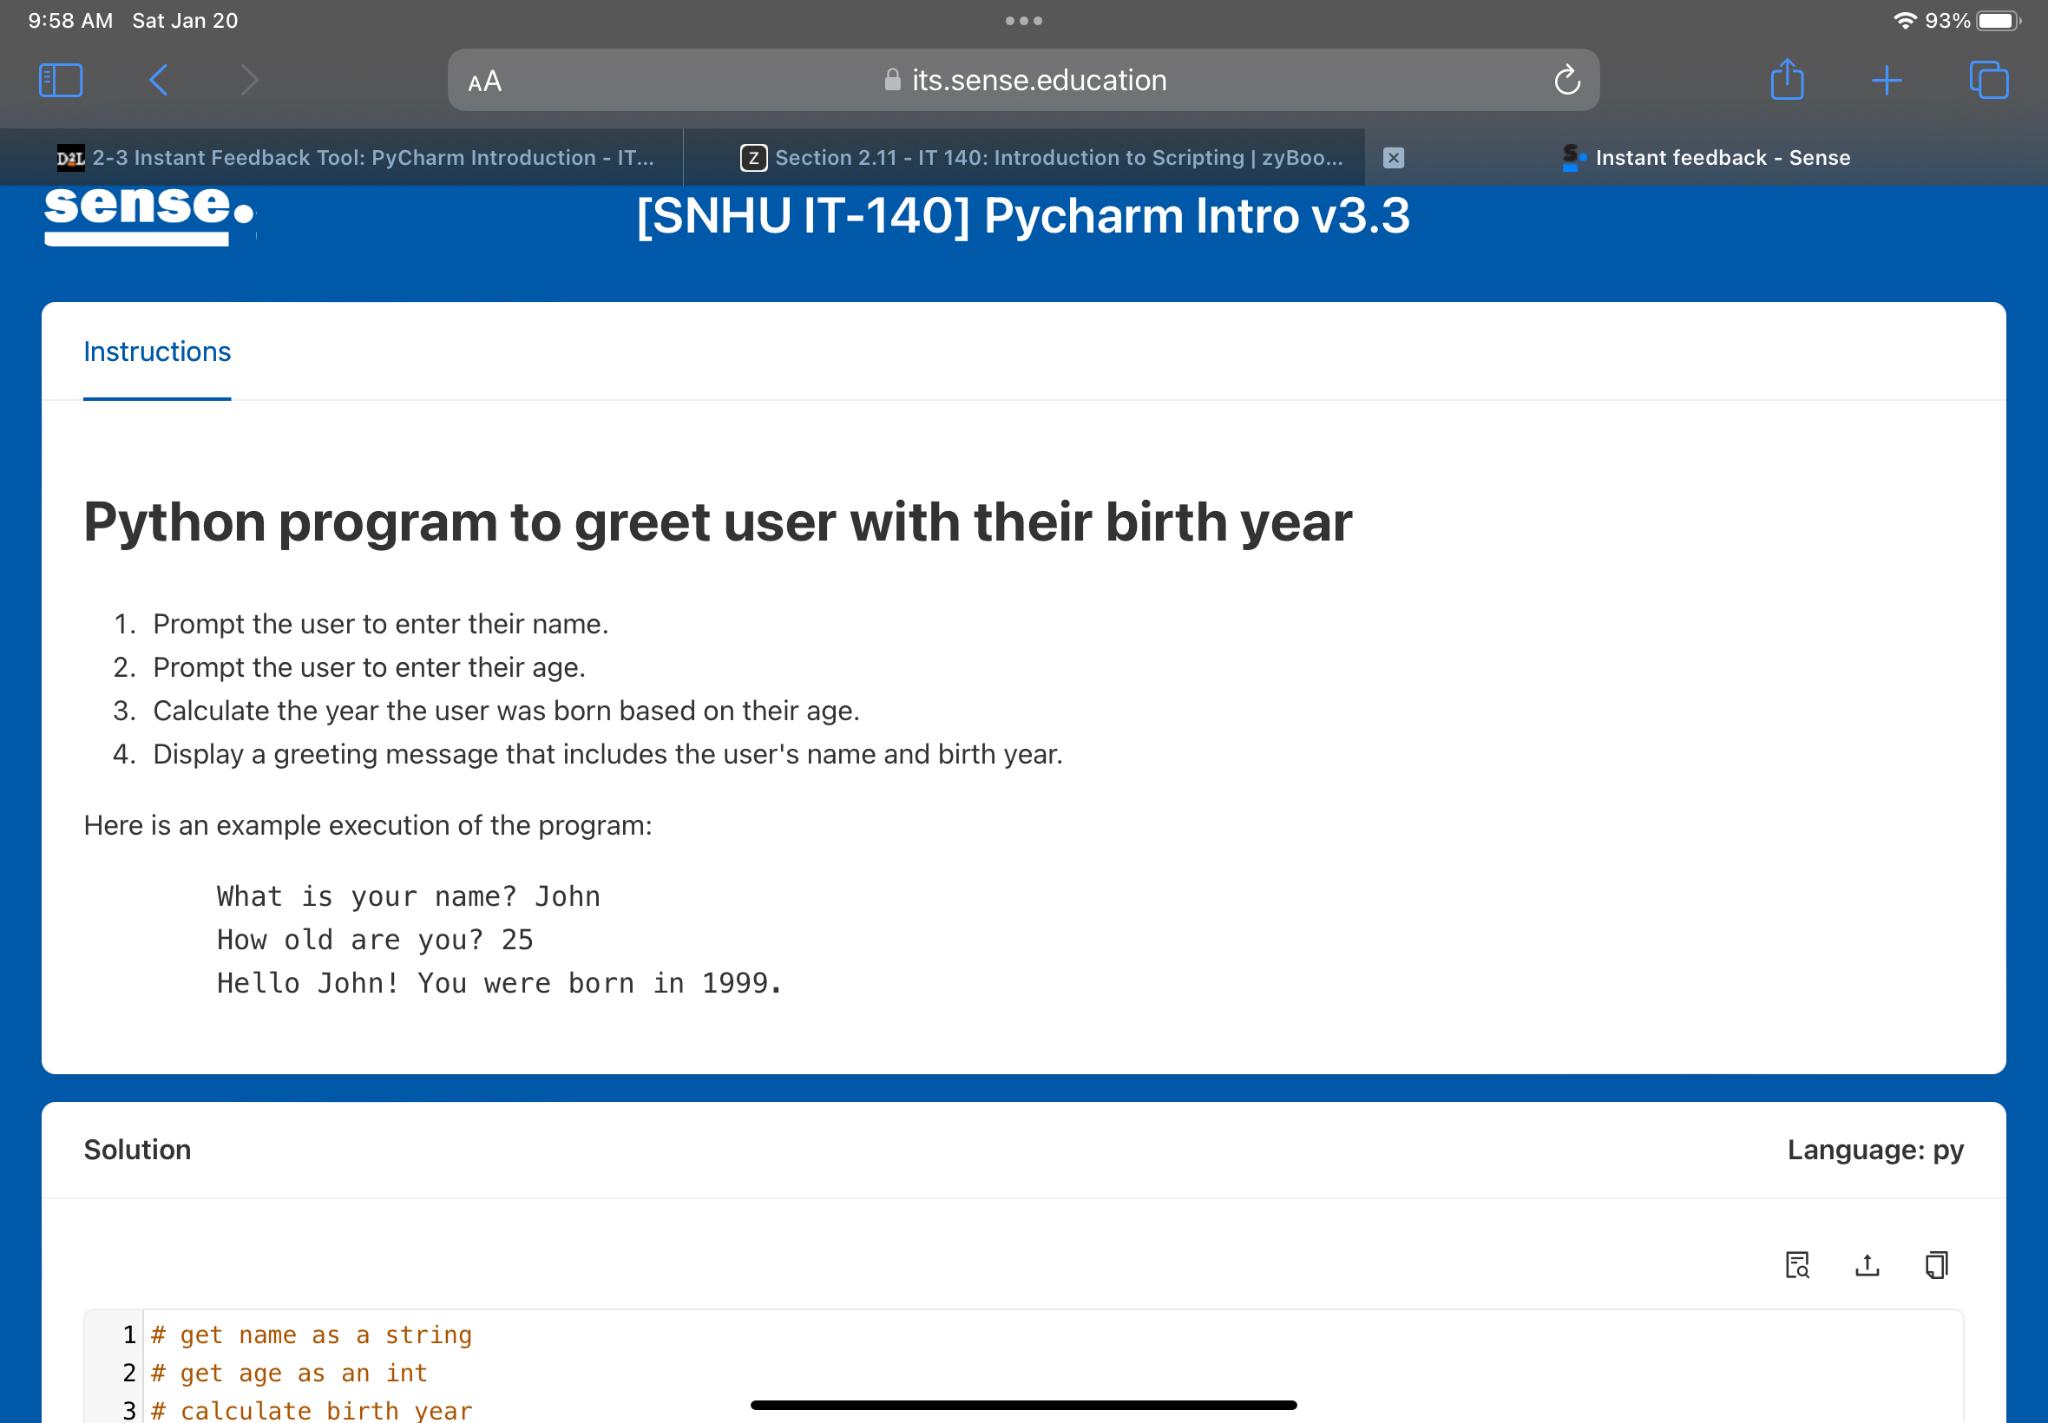This screenshot has height=1423, width=2048.
Task: Open a new Safari tab
Action: point(1888,80)
